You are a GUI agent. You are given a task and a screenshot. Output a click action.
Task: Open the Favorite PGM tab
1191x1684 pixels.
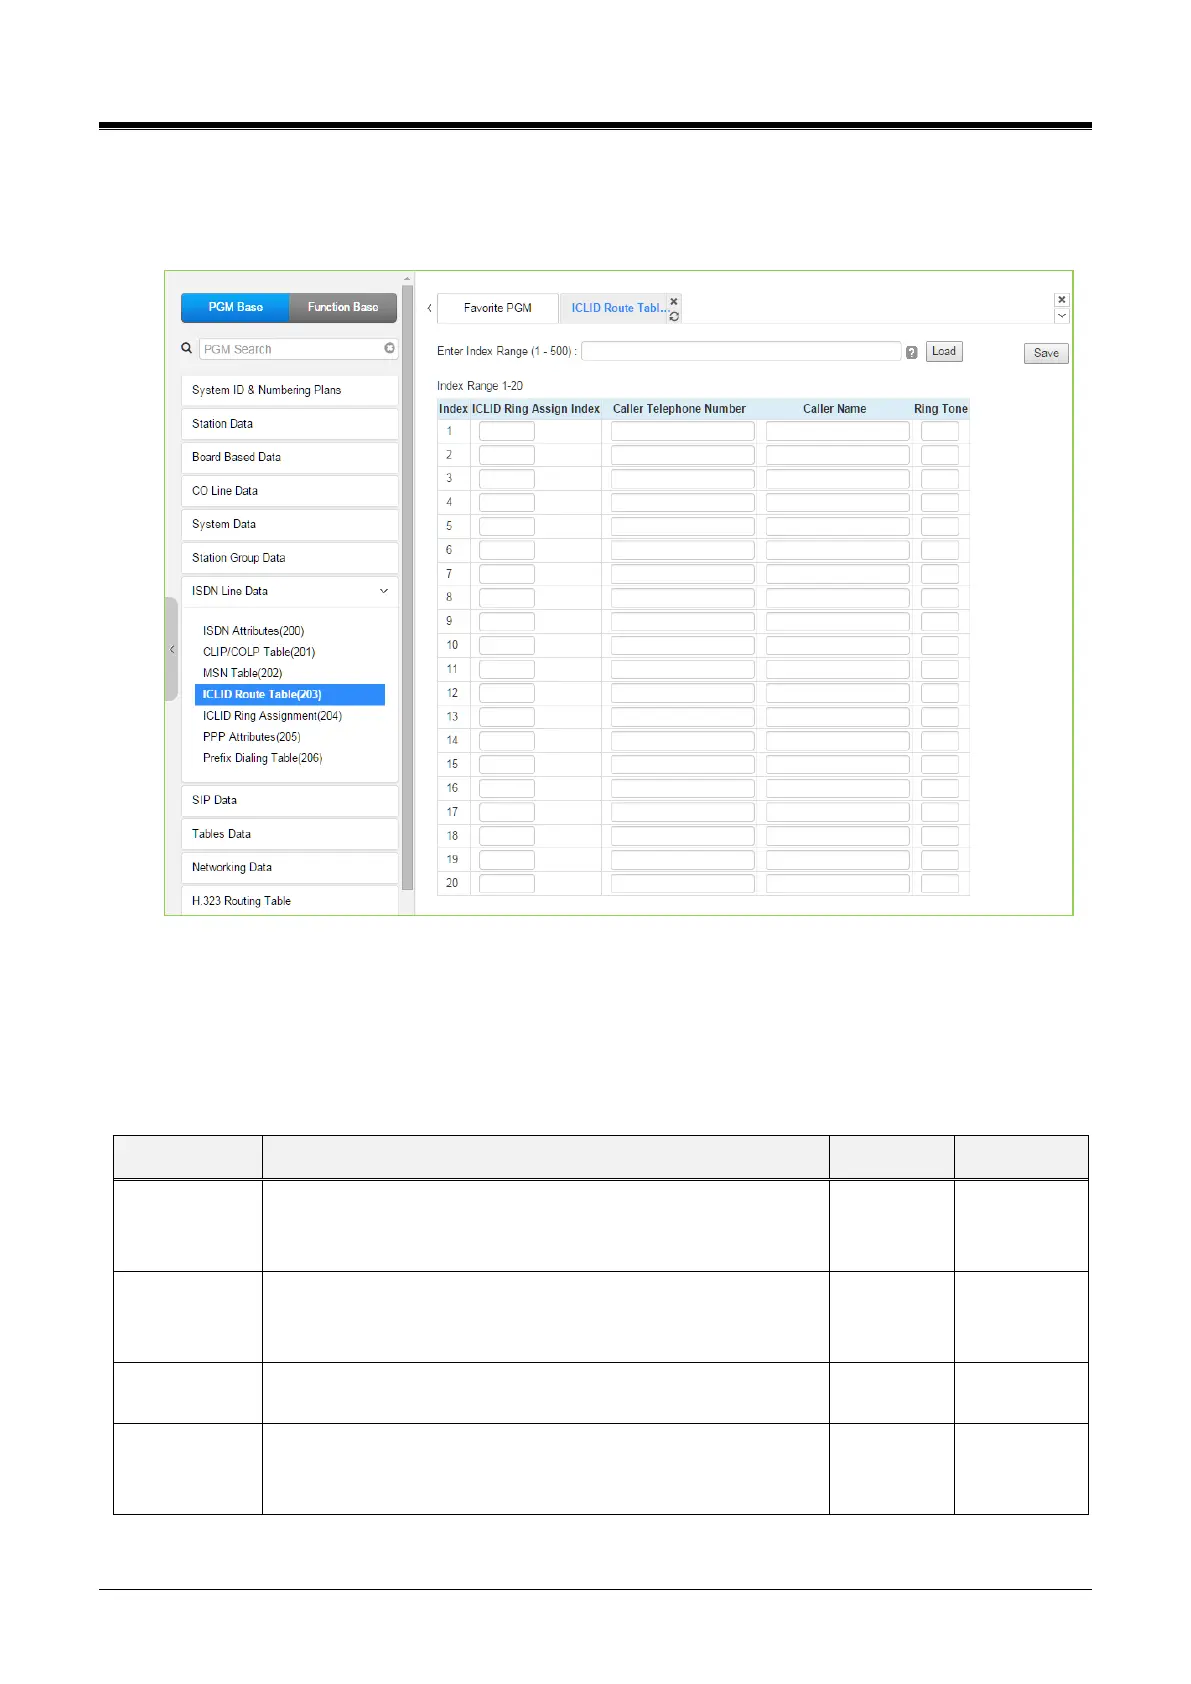pos(498,308)
